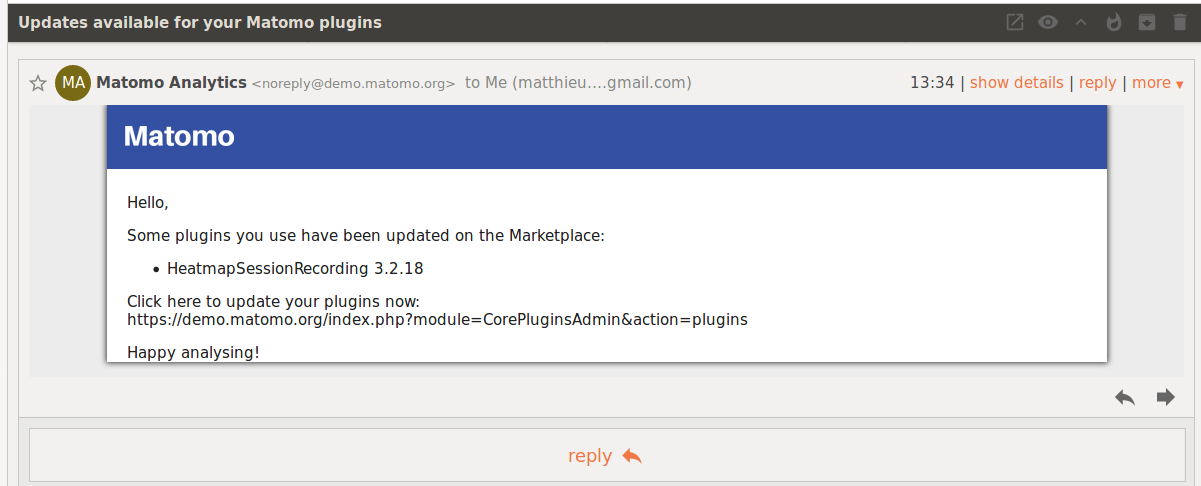Delete the message using the trash icon
Screen dimensions: 1201x486
tap(1180, 22)
